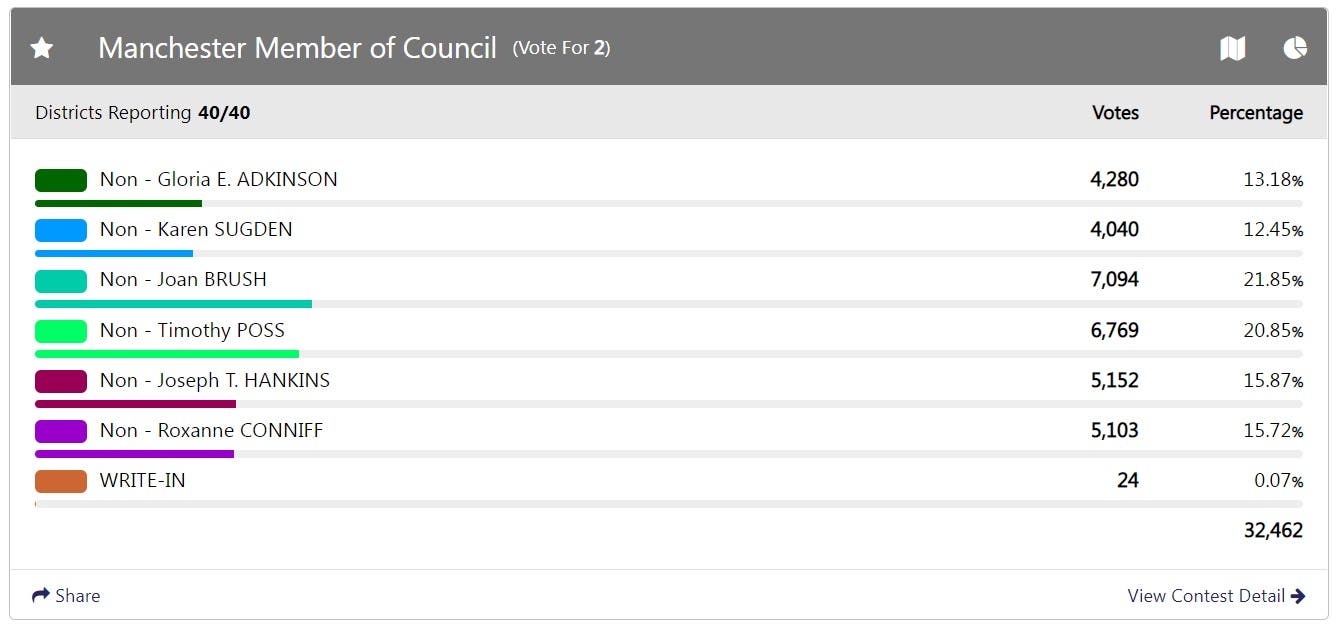The width and height of the screenshot is (1337, 637).
Task: Select the Manchester Member of Council title
Action: (x=297, y=48)
